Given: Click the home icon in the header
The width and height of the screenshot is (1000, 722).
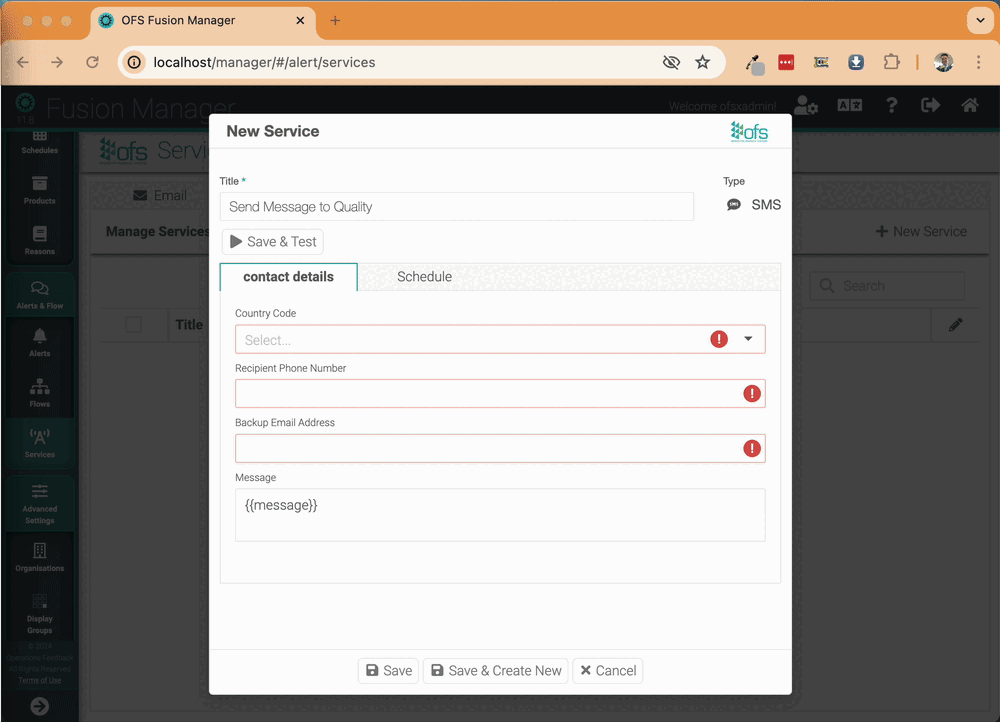Looking at the screenshot, I should (969, 105).
